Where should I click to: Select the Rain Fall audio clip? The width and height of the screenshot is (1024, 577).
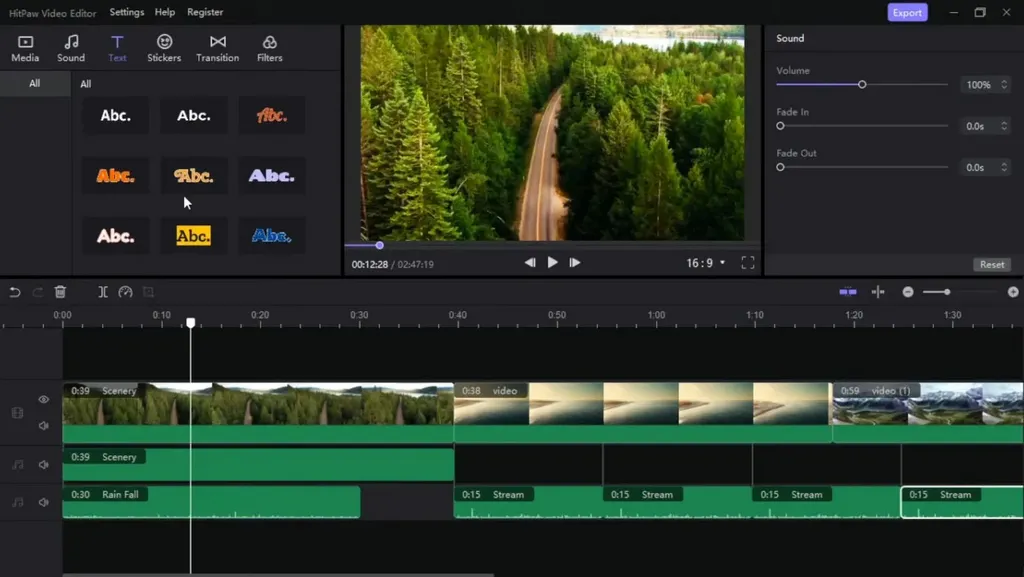tap(211, 502)
